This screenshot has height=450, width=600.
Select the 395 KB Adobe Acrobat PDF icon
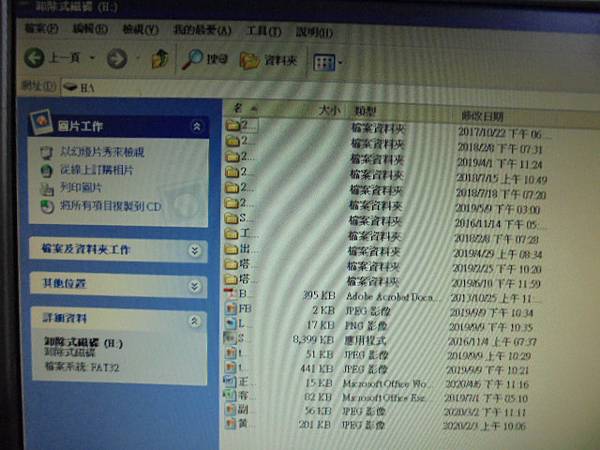click(x=230, y=294)
